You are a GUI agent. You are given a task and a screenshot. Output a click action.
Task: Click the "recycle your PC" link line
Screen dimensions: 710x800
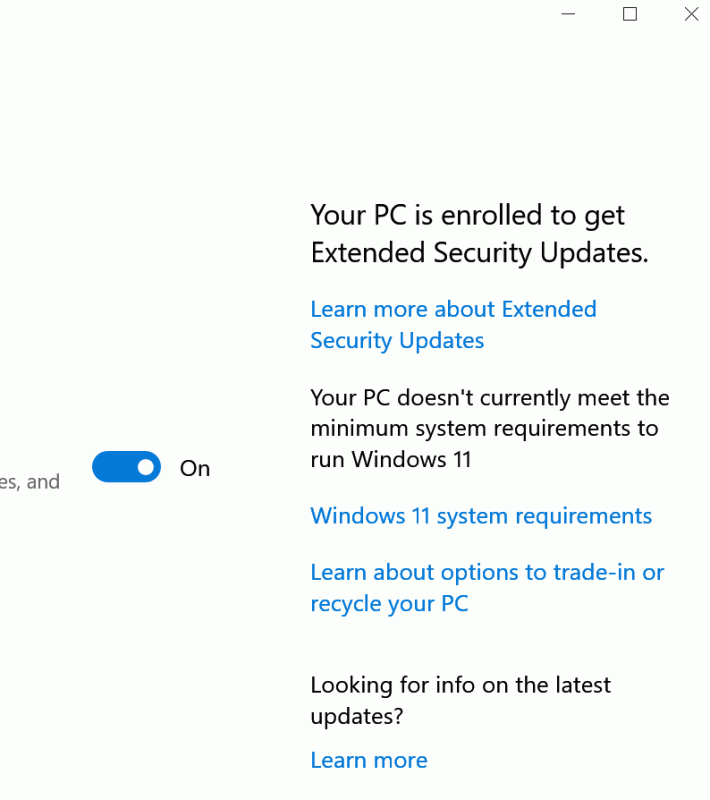tap(389, 604)
